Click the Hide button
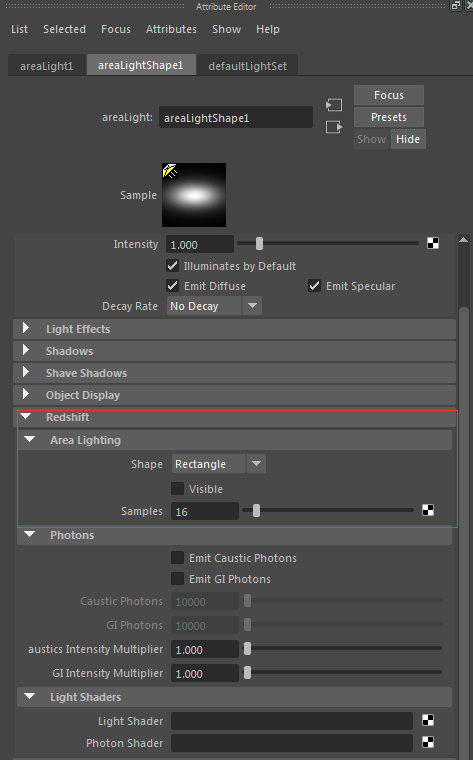The width and height of the screenshot is (473, 760). 408,139
